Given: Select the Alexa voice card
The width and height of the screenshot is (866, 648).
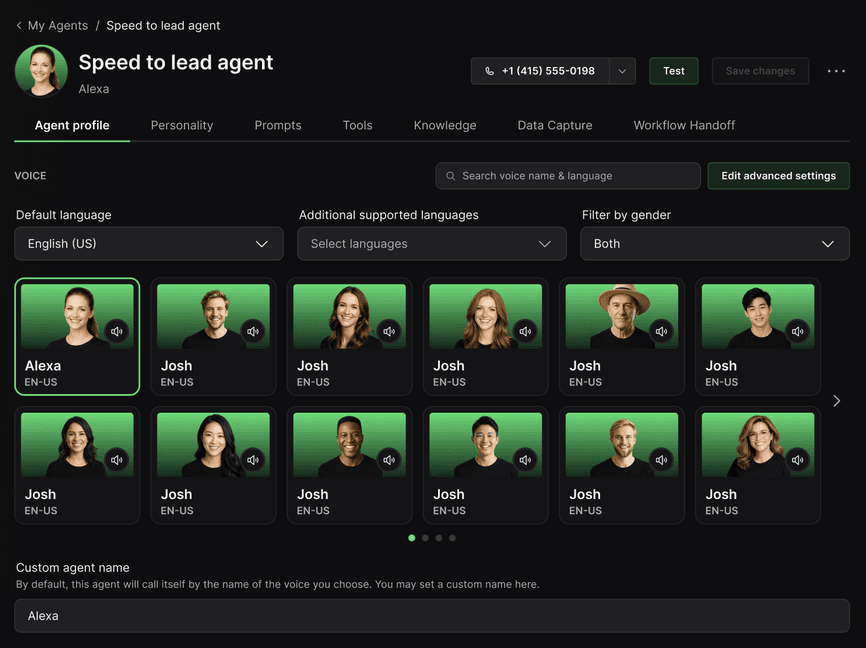Looking at the screenshot, I should [x=77, y=336].
